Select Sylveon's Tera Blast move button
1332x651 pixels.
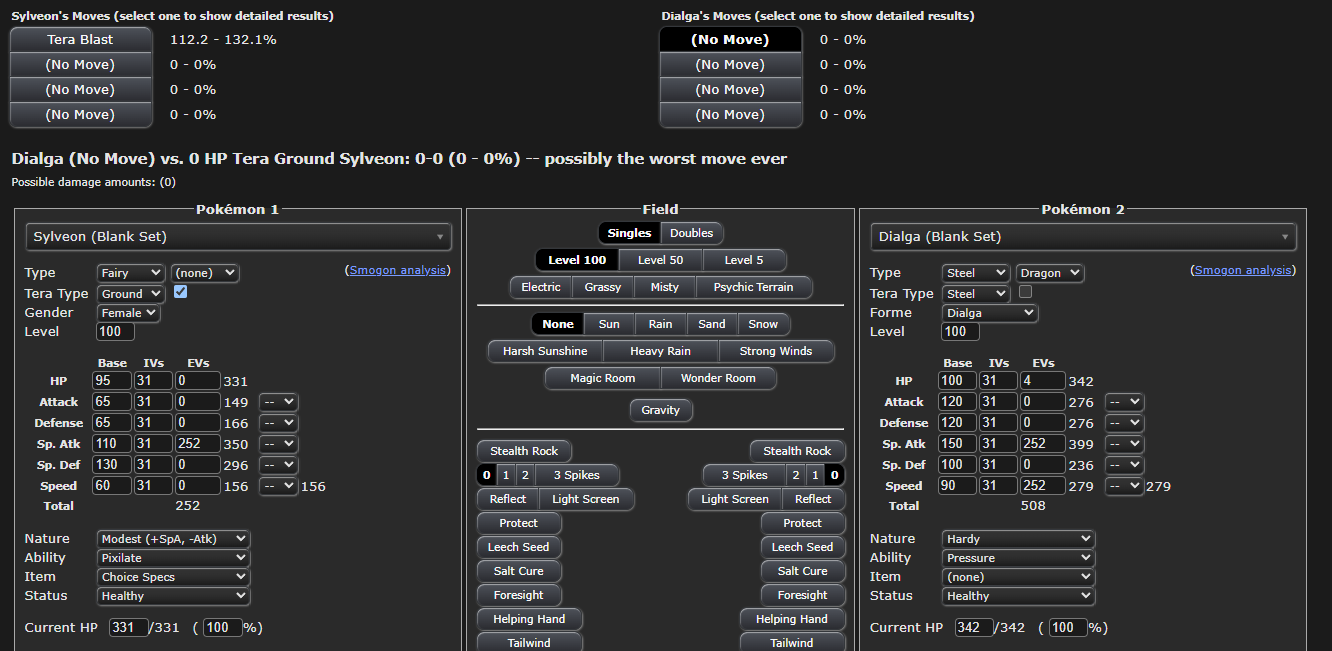tap(81, 40)
